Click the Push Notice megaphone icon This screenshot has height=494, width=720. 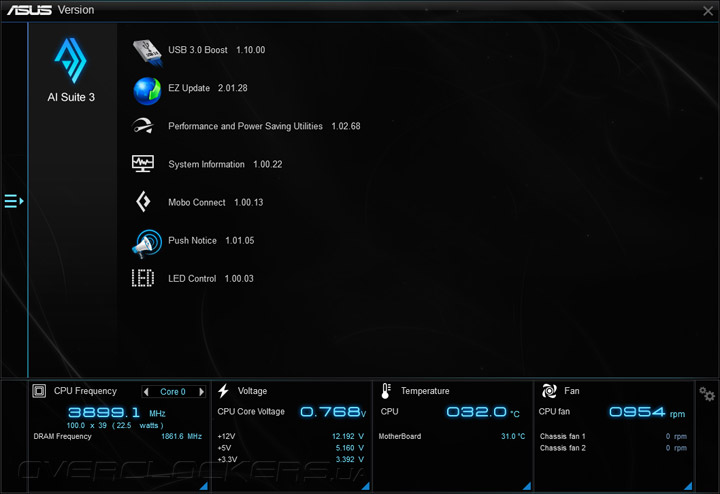[x=147, y=243]
